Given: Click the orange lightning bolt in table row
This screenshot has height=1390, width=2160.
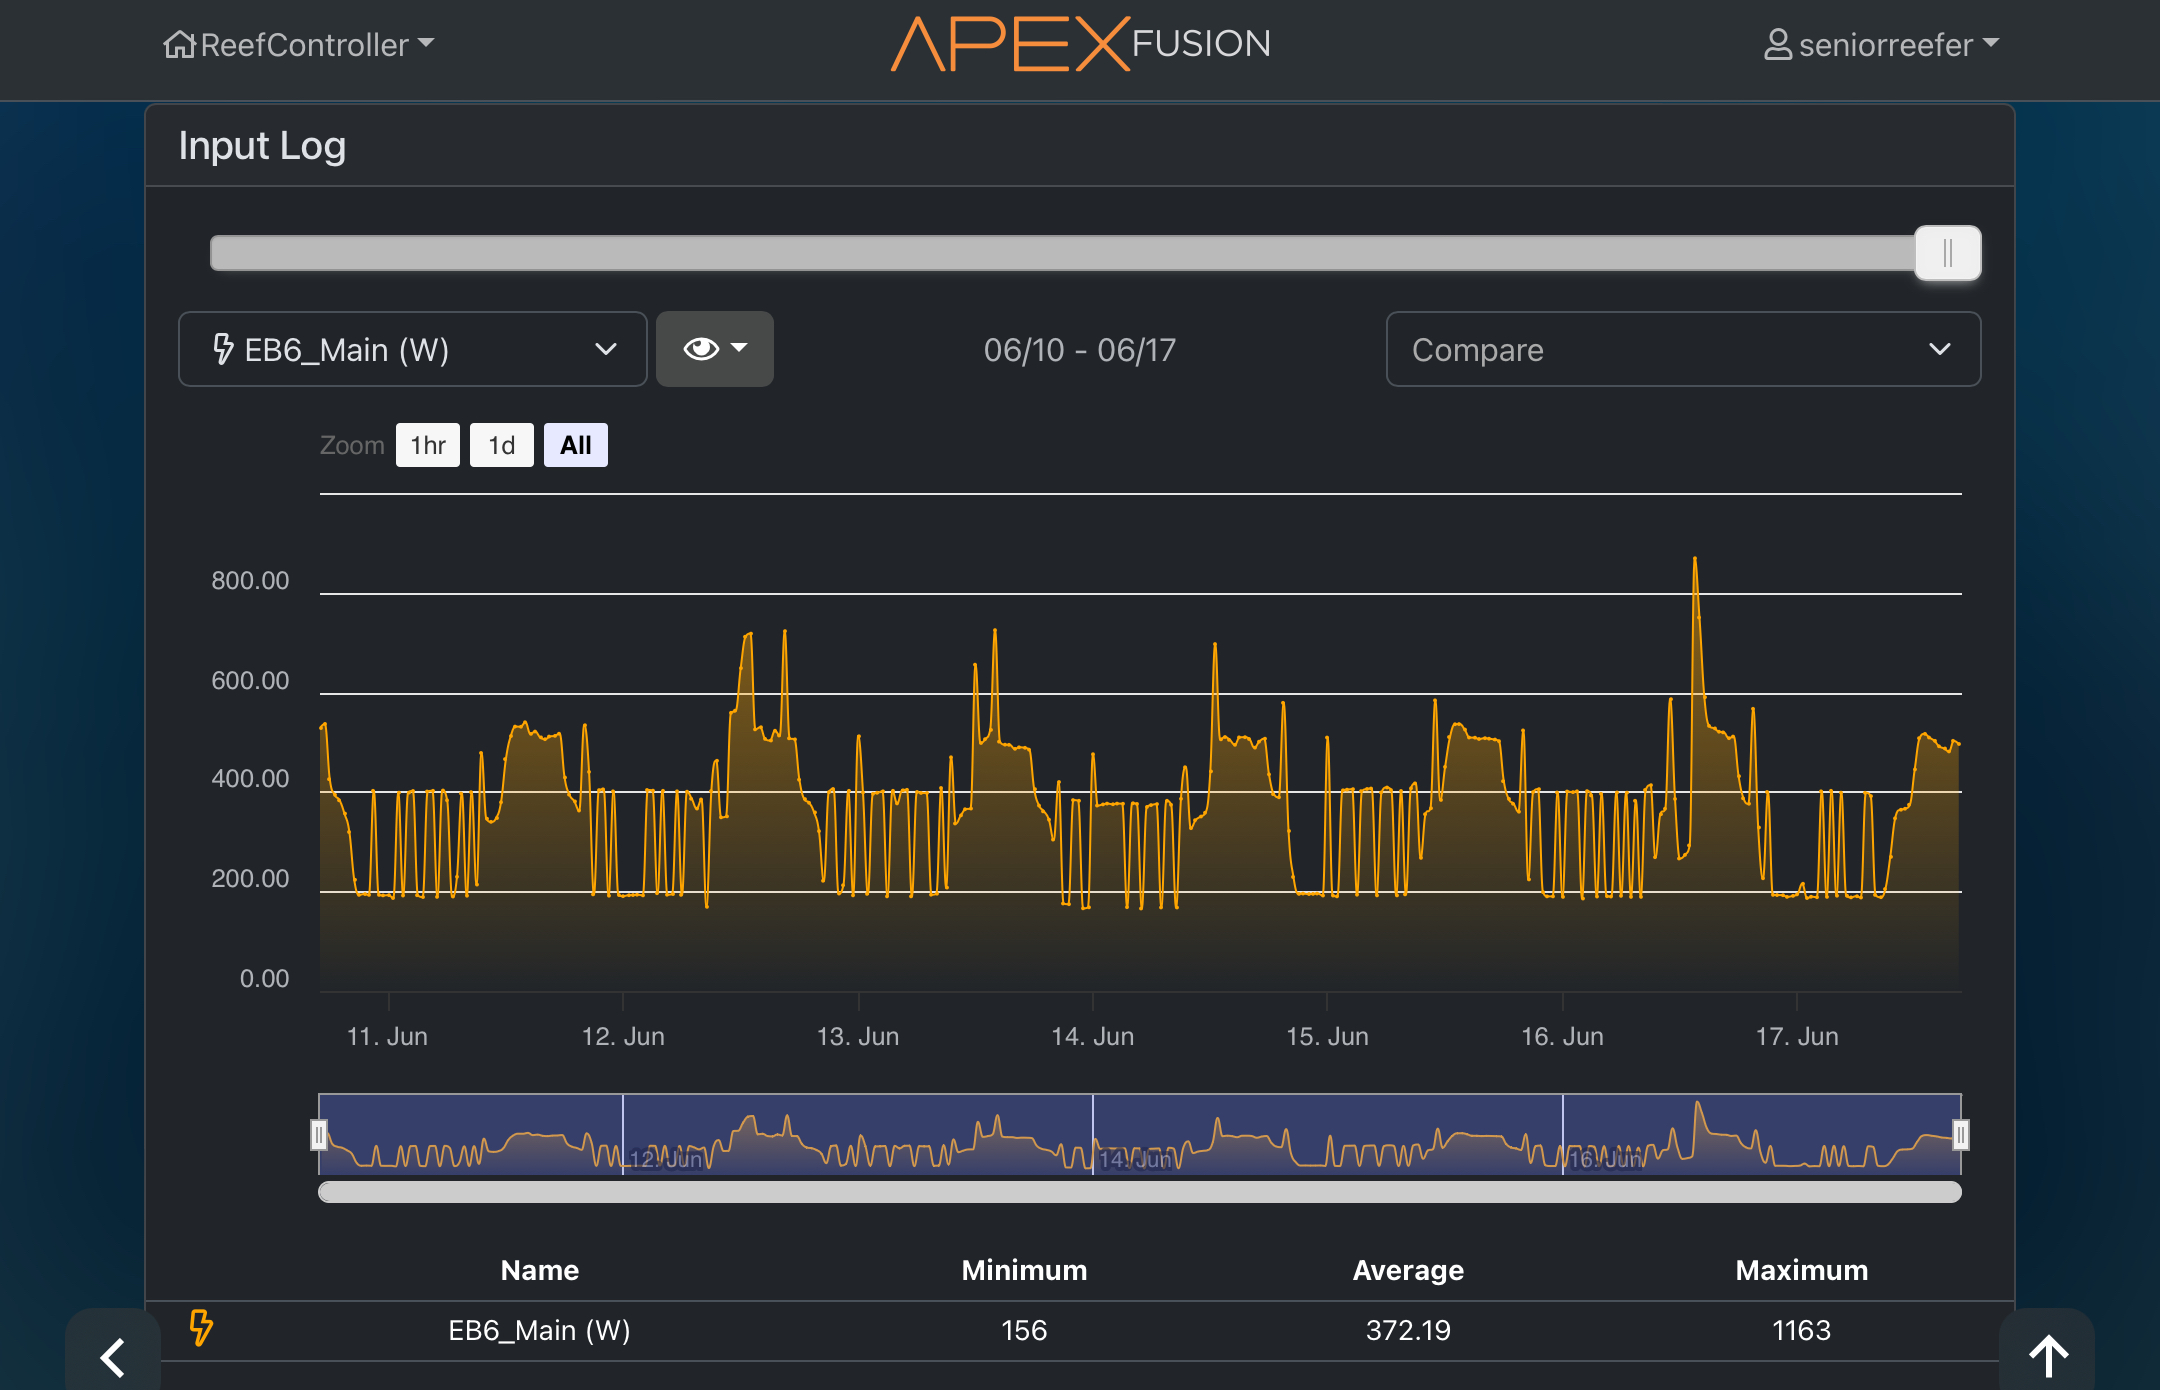Looking at the screenshot, I should (201, 1328).
